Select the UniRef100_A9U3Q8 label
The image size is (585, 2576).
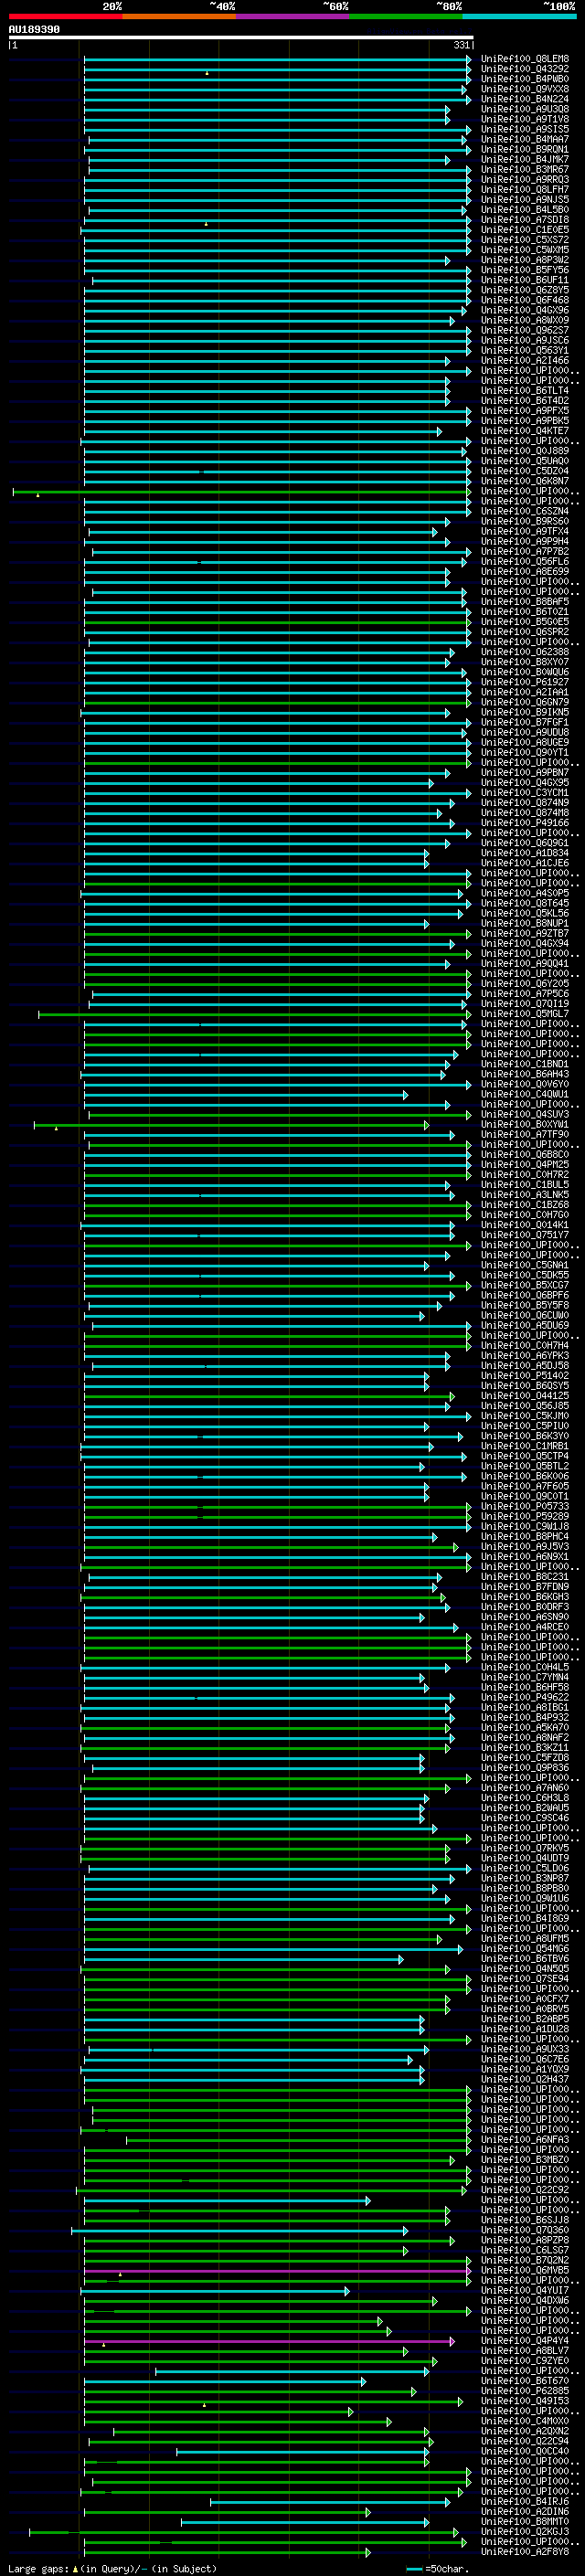tap(525, 109)
